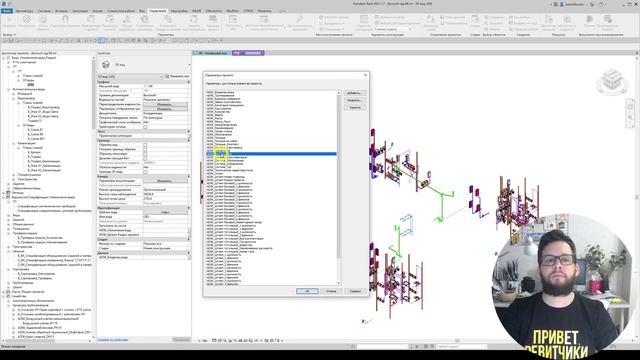Image resolution: width=640 pixels, height=360 pixels.
Task: Open Object Styles from the ribbon
Action: click(x=43, y=20)
